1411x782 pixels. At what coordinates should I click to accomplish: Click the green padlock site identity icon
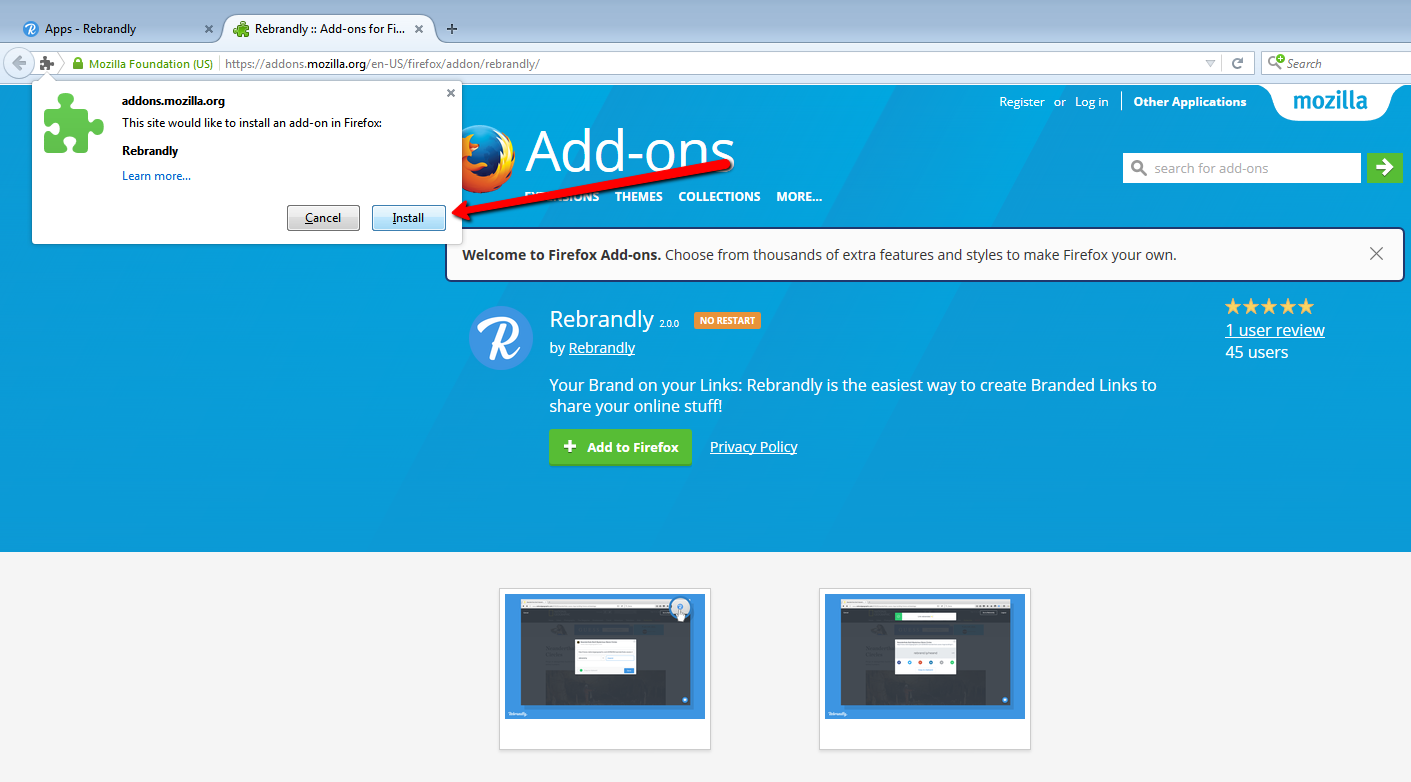click(78, 63)
